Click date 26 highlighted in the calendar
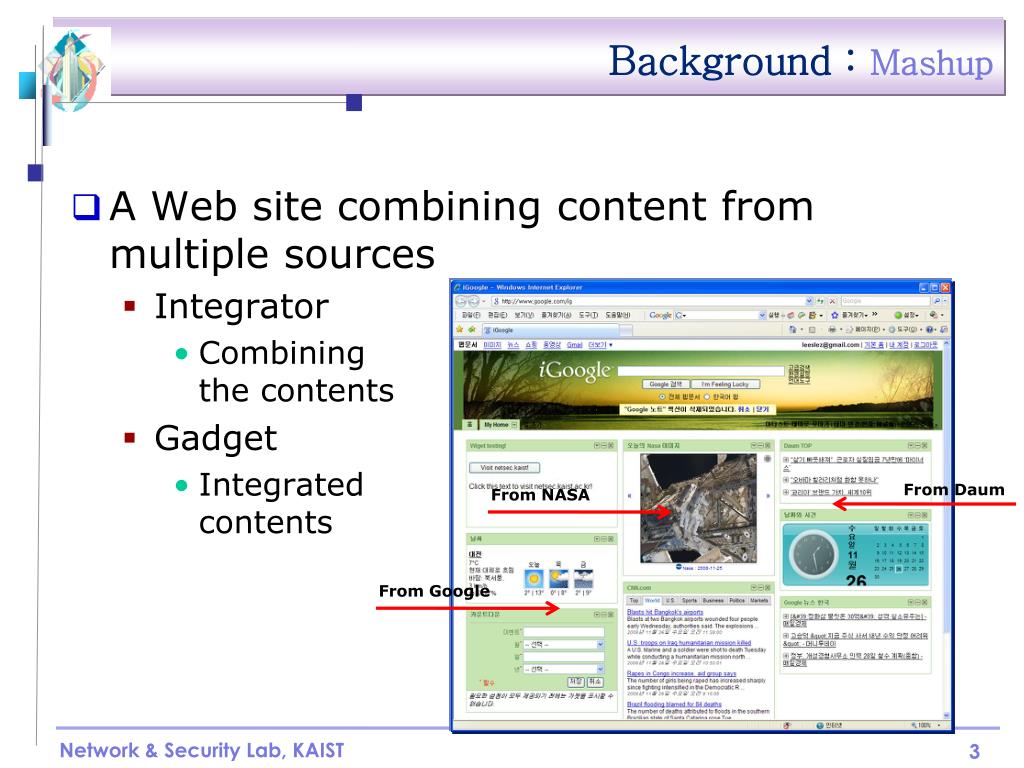 tap(899, 569)
